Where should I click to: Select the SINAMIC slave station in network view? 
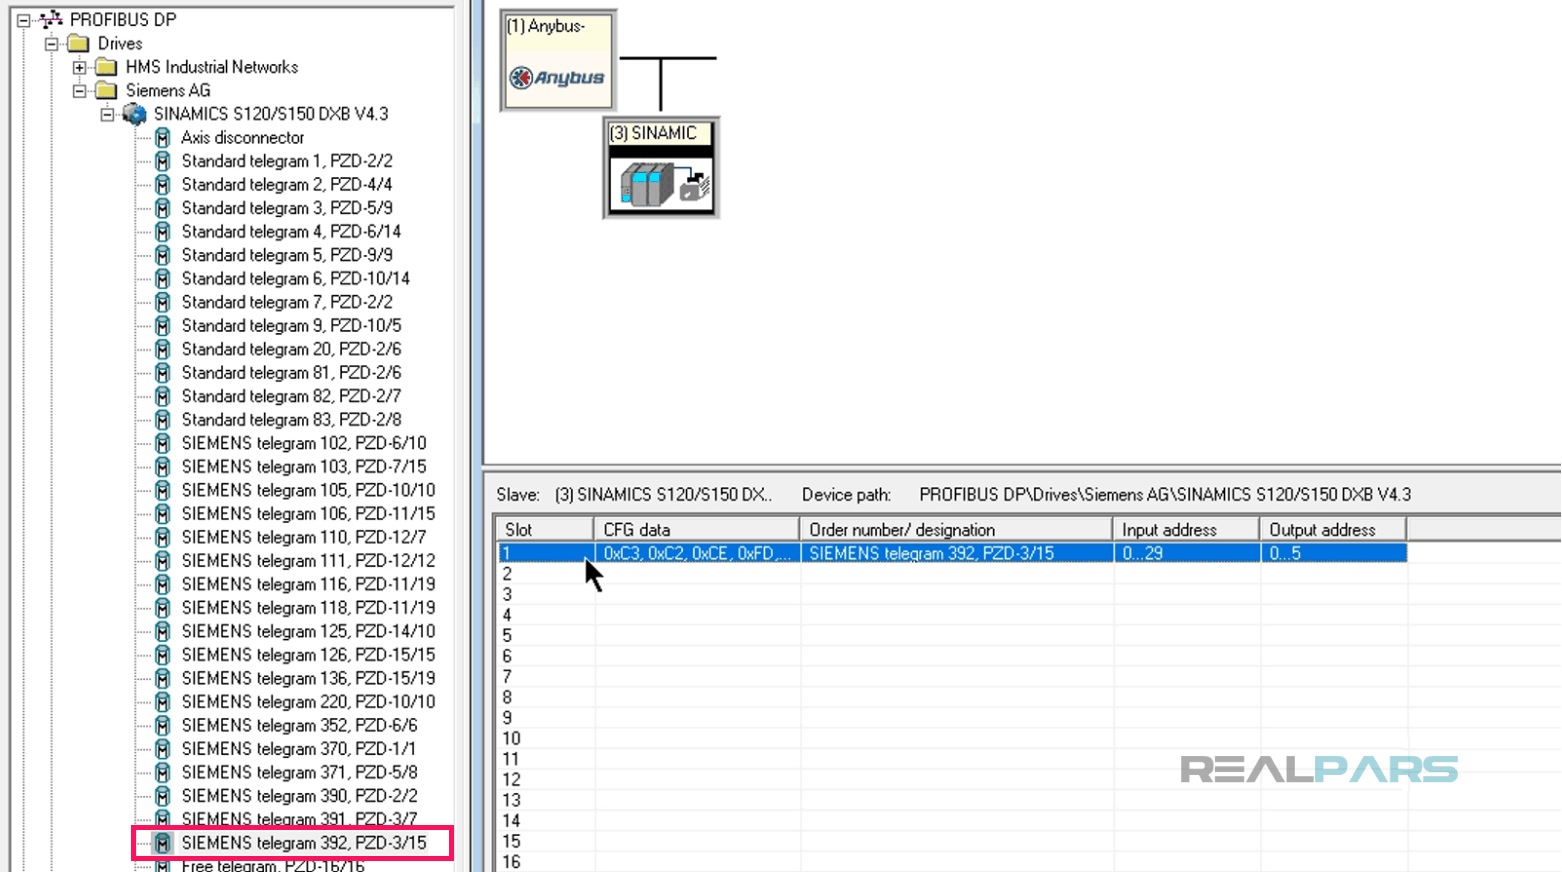(x=661, y=168)
